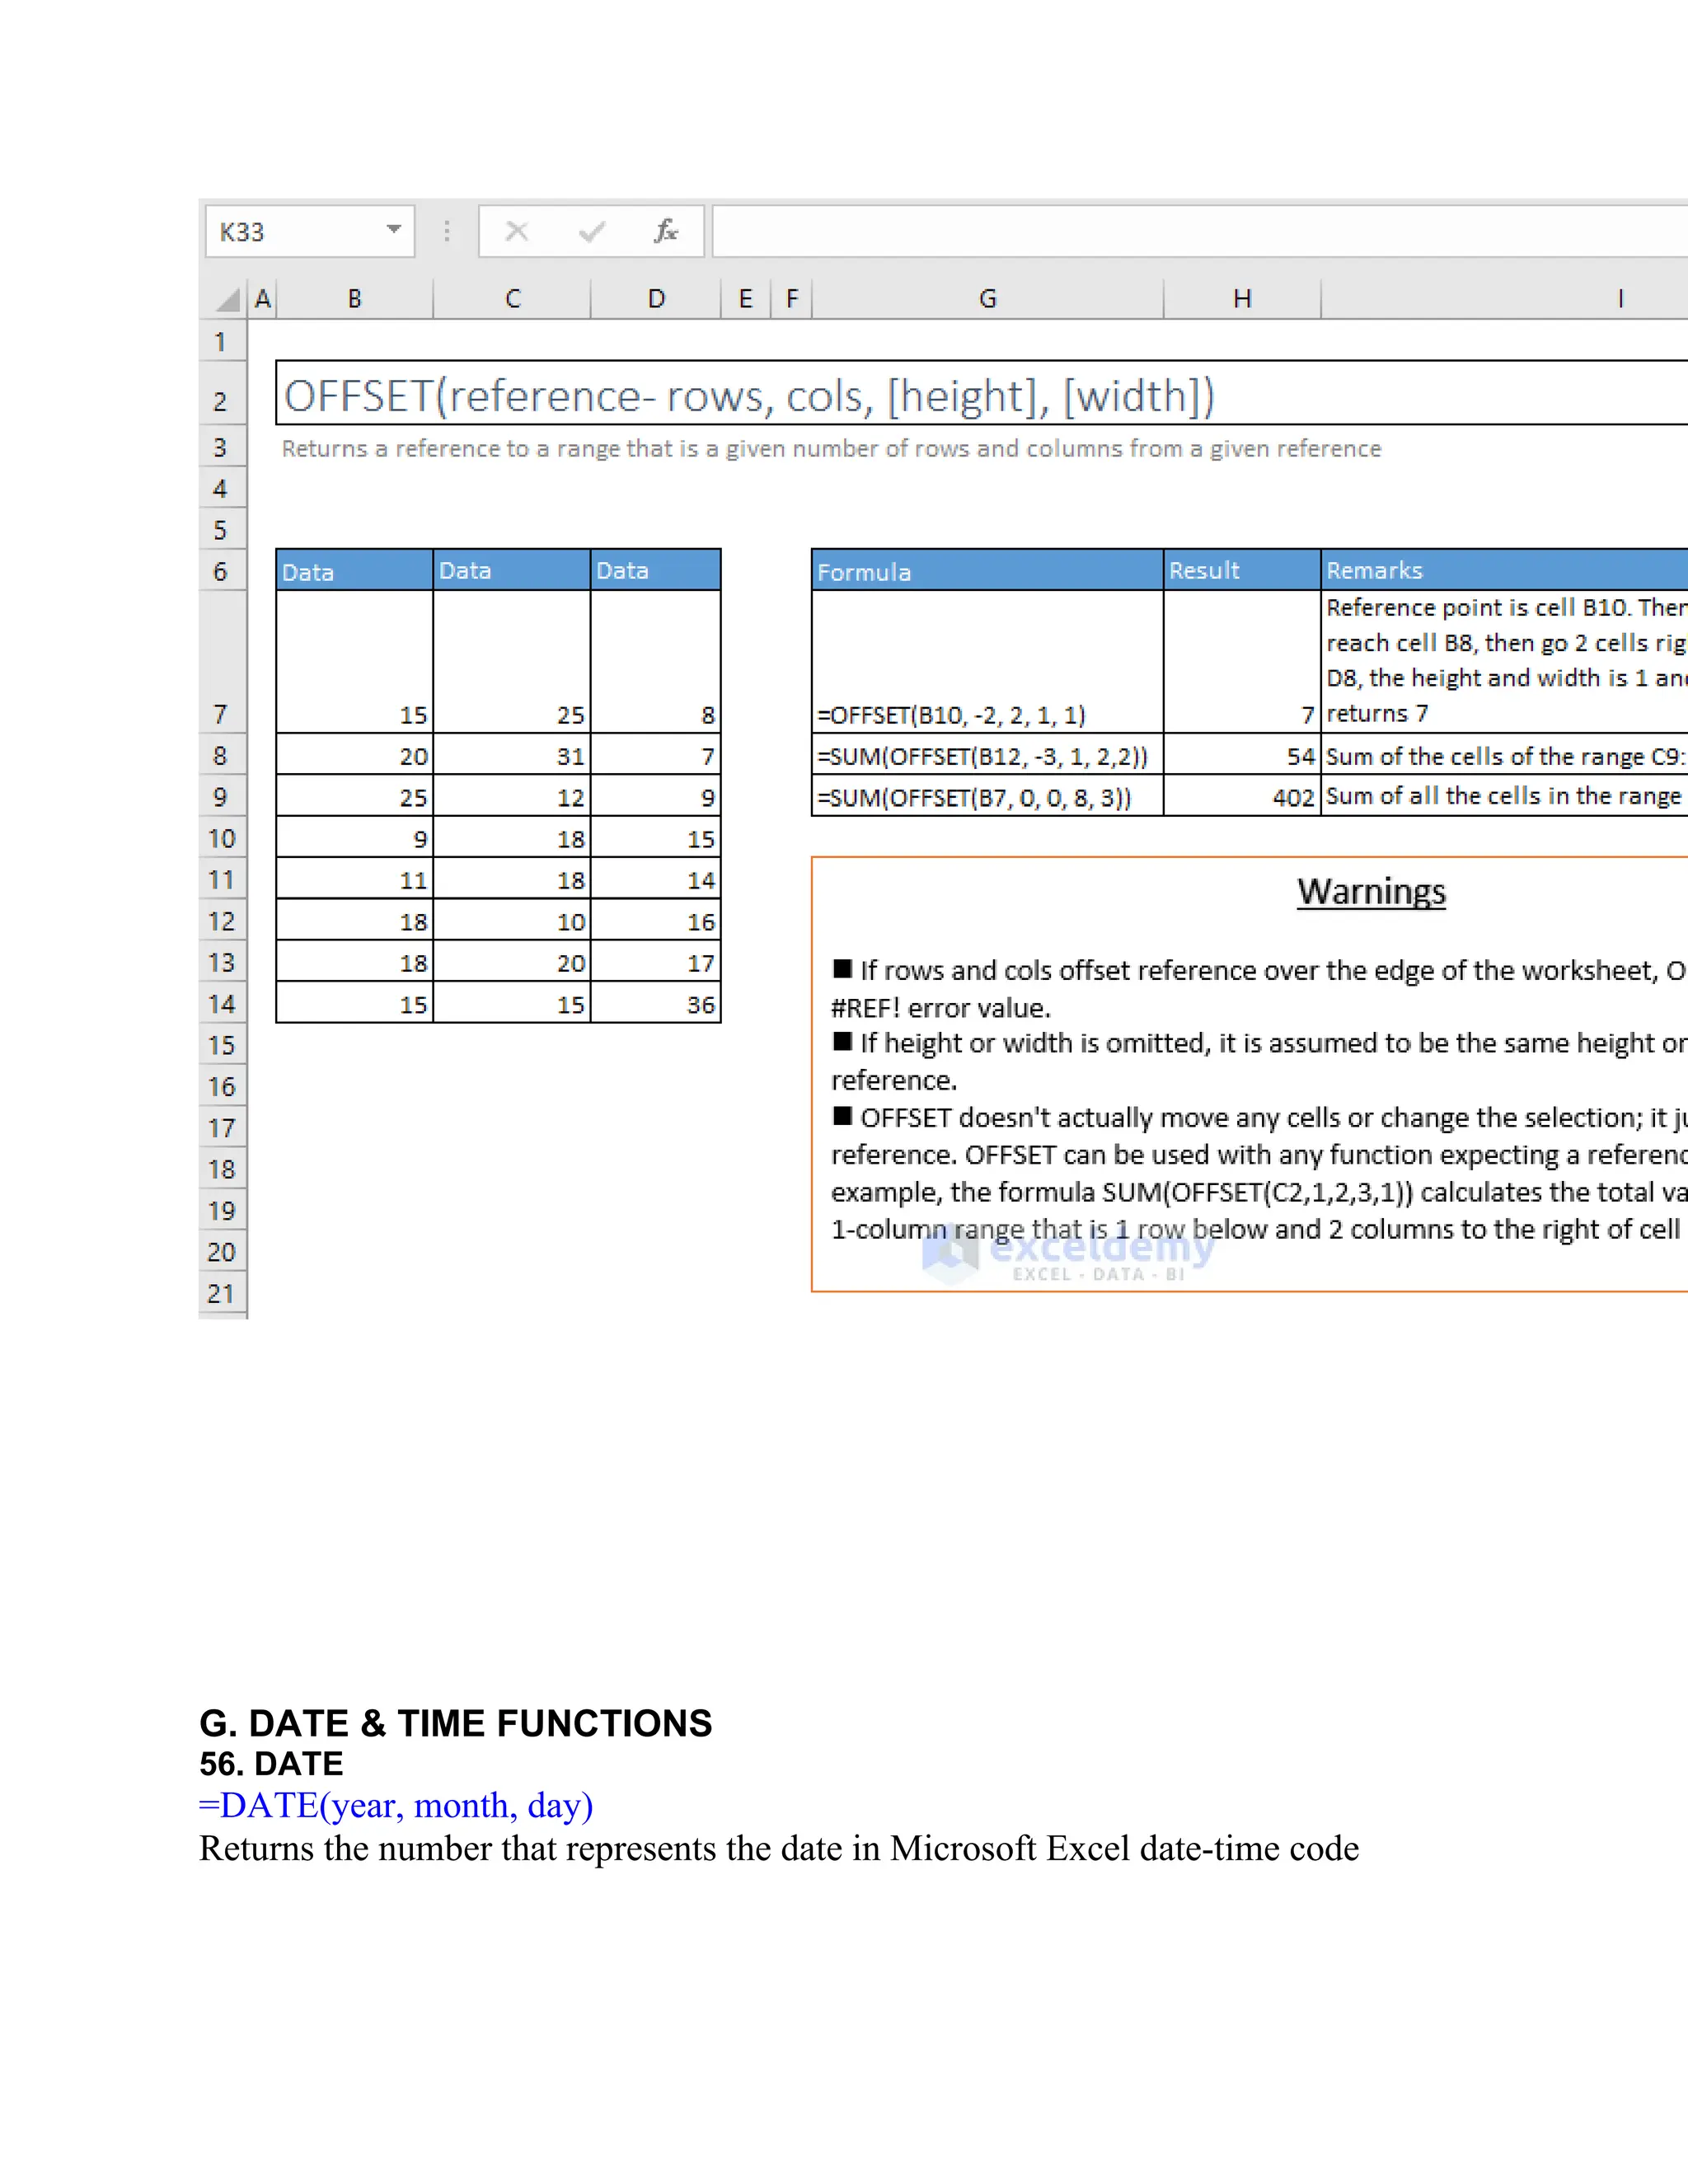The image size is (1688, 2184).
Task: Click cell with value 8 in column D
Action: click(656, 662)
